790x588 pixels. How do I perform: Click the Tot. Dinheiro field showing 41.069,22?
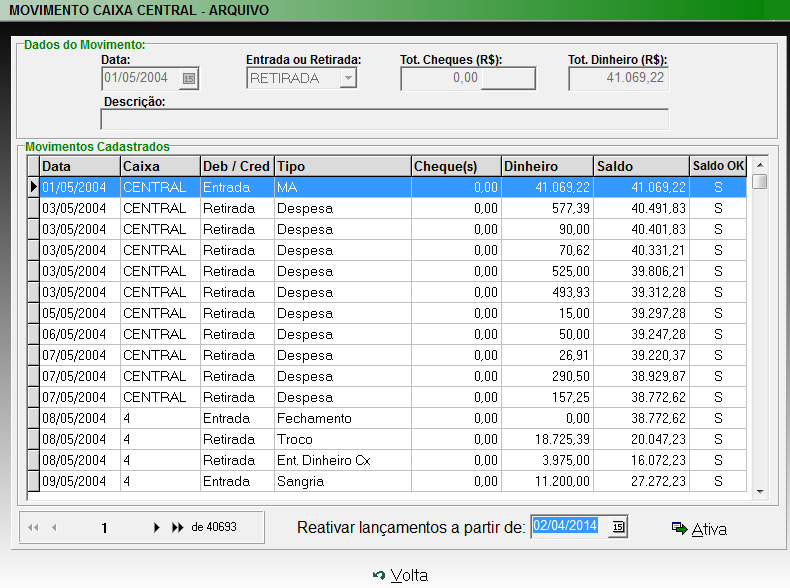tap(618, 79)
